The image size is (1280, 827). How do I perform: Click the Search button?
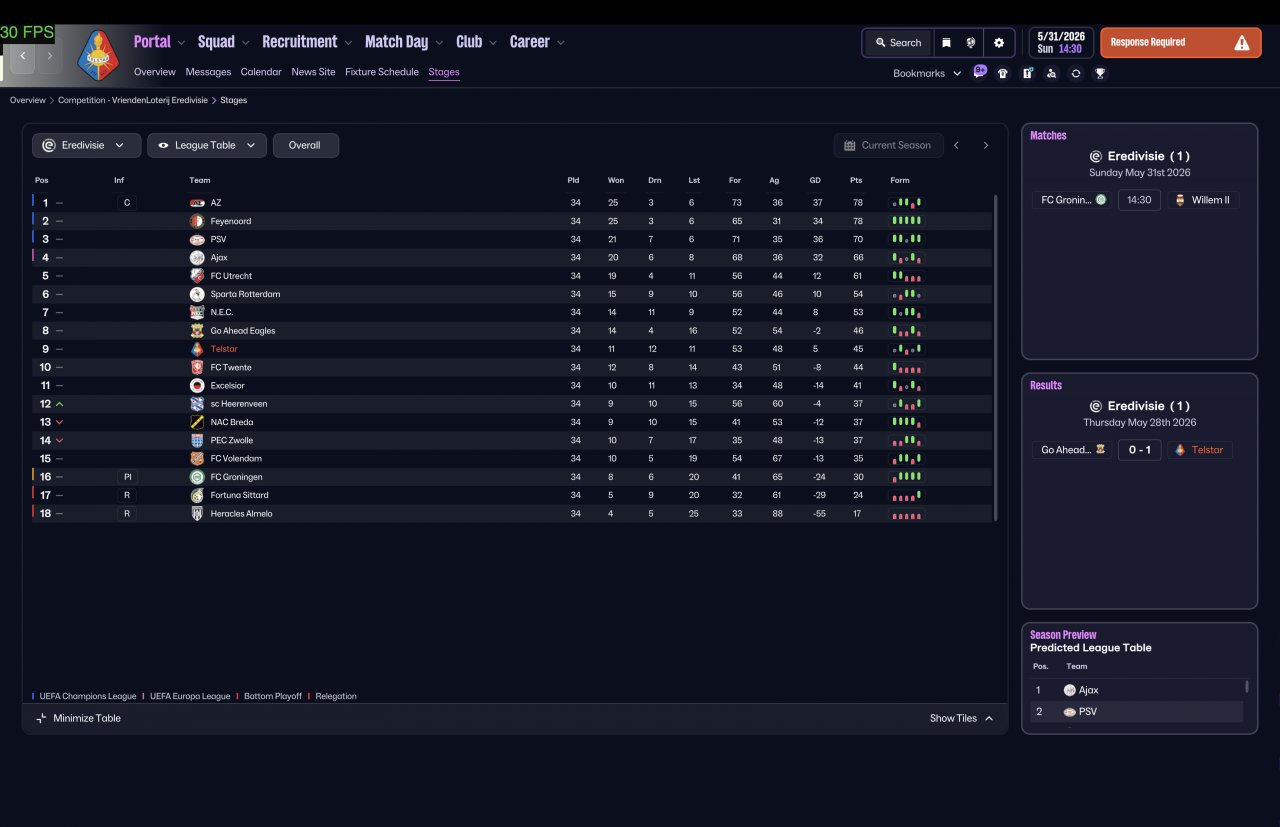pos(898,43)
